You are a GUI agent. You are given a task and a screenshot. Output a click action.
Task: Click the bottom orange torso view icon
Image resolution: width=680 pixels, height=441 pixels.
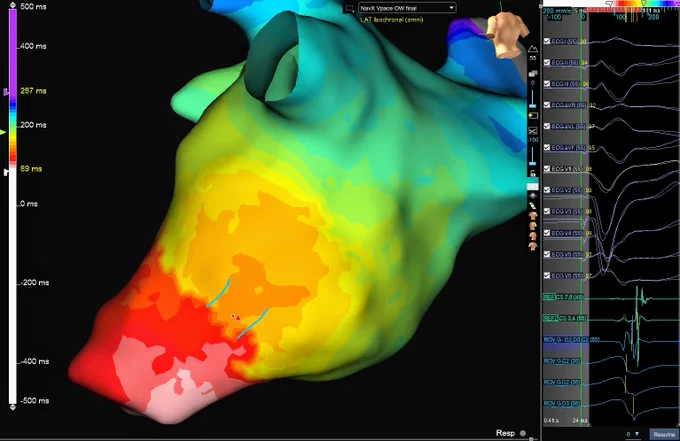[x=533, y=246]
